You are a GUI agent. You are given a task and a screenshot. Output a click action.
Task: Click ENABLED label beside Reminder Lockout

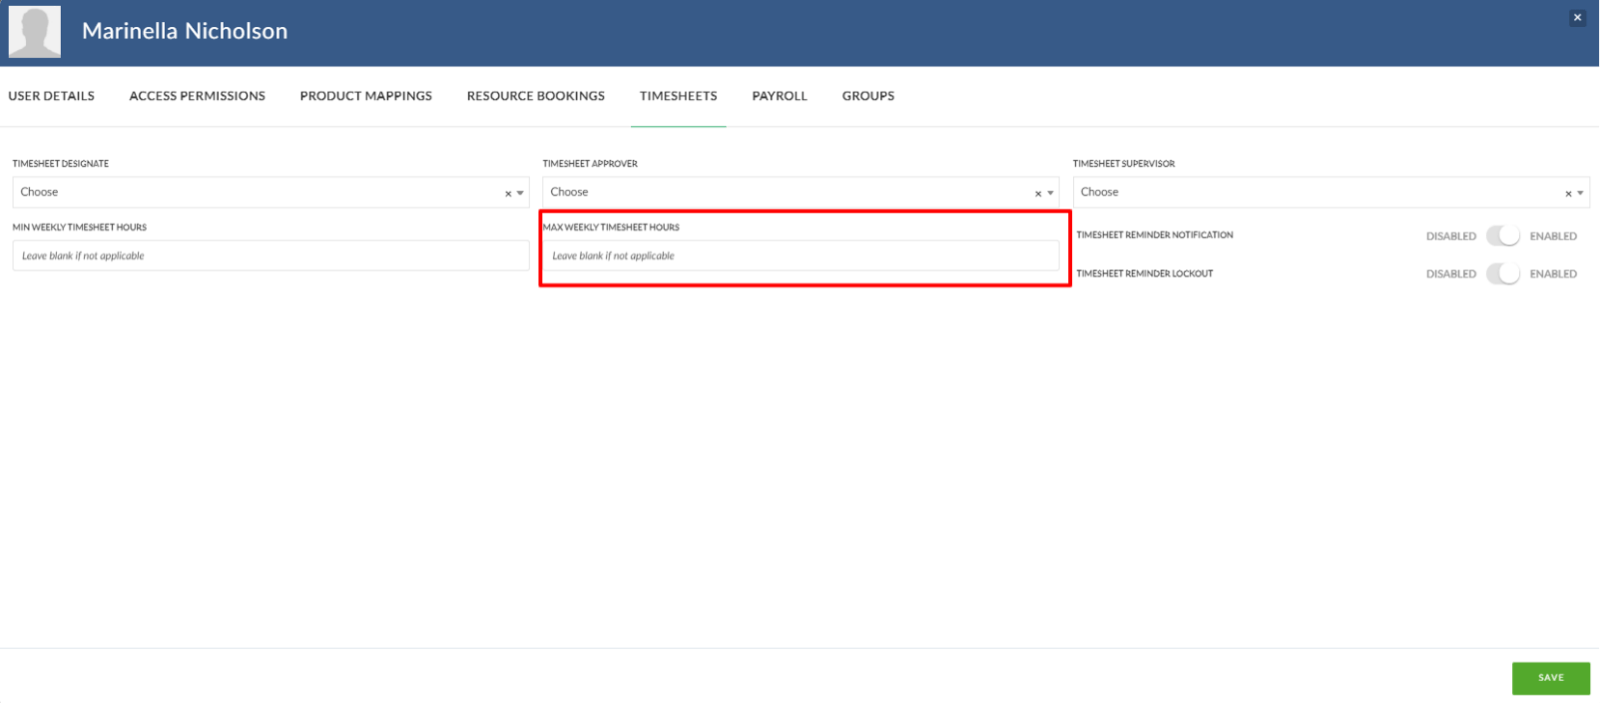(x=1553, y=274)
